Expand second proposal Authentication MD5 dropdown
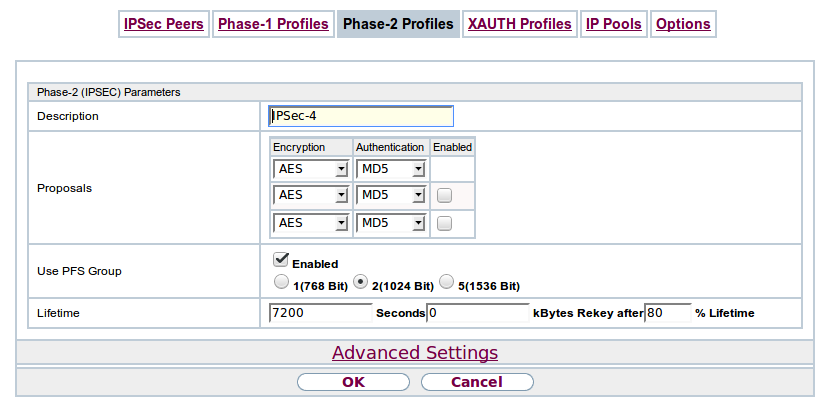This screenshot has height=411, width=829. (391, 196)
